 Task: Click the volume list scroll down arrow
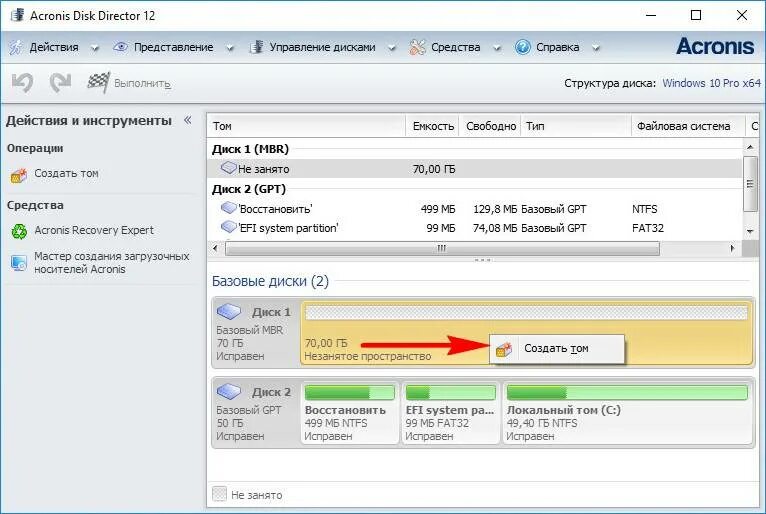750,232
